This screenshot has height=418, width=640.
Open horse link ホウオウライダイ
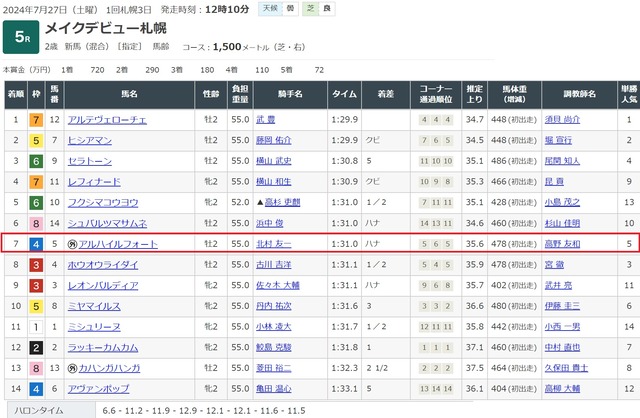(x=103, y=265)
